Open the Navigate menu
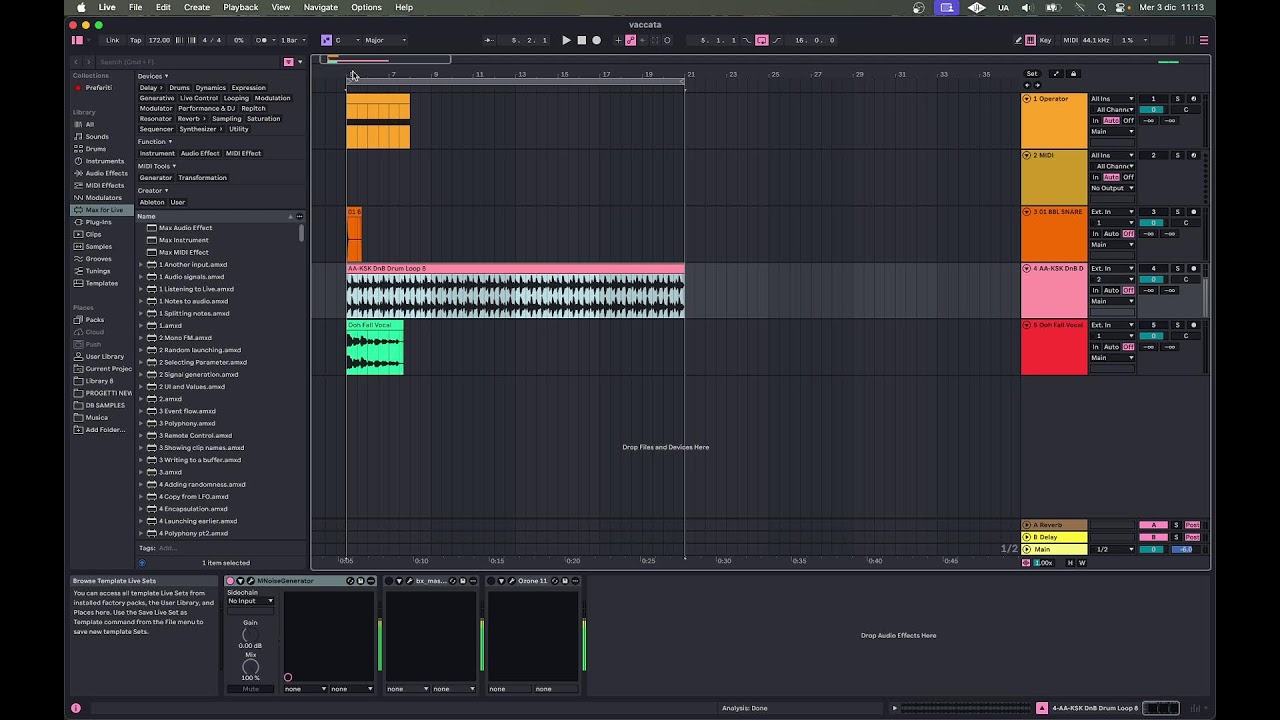Image resolution: width=1280 pixels, height=720 pixels. point(321,7)
